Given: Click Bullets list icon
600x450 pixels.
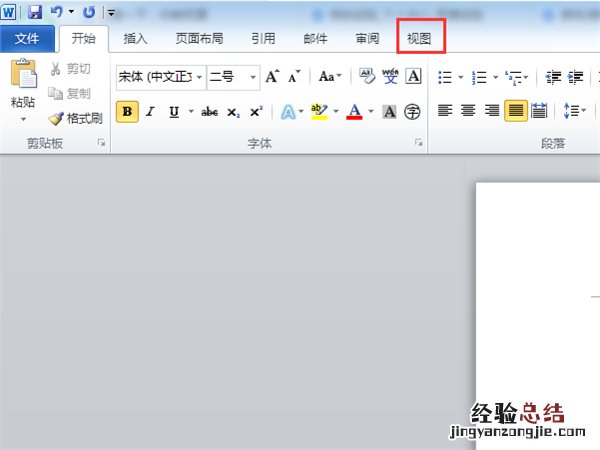Looking at the screenshot, I should [445, 77].
